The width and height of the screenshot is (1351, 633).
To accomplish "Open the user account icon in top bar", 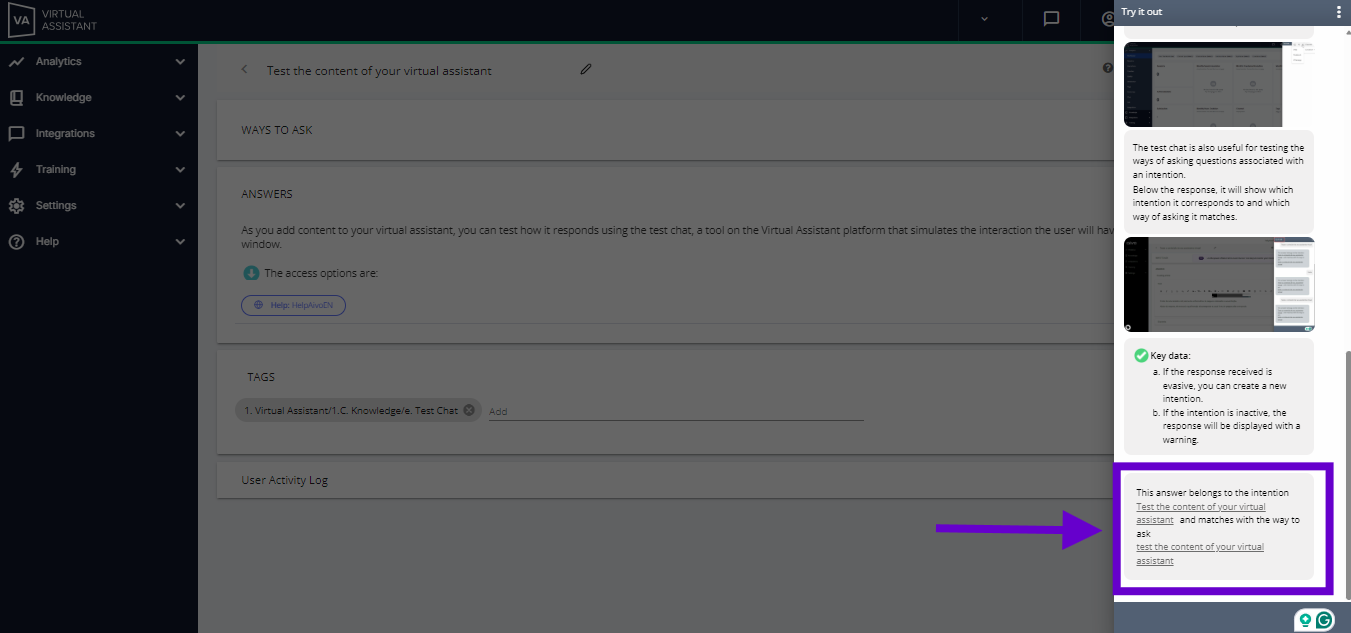I will 1107,19.
